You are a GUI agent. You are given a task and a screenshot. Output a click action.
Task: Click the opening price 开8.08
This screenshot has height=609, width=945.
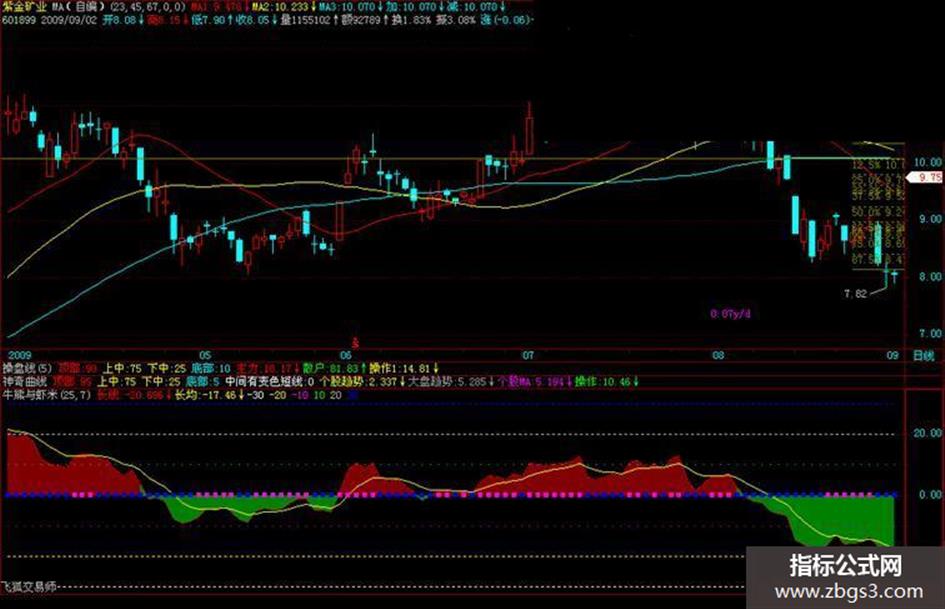[x=120, y=20]
